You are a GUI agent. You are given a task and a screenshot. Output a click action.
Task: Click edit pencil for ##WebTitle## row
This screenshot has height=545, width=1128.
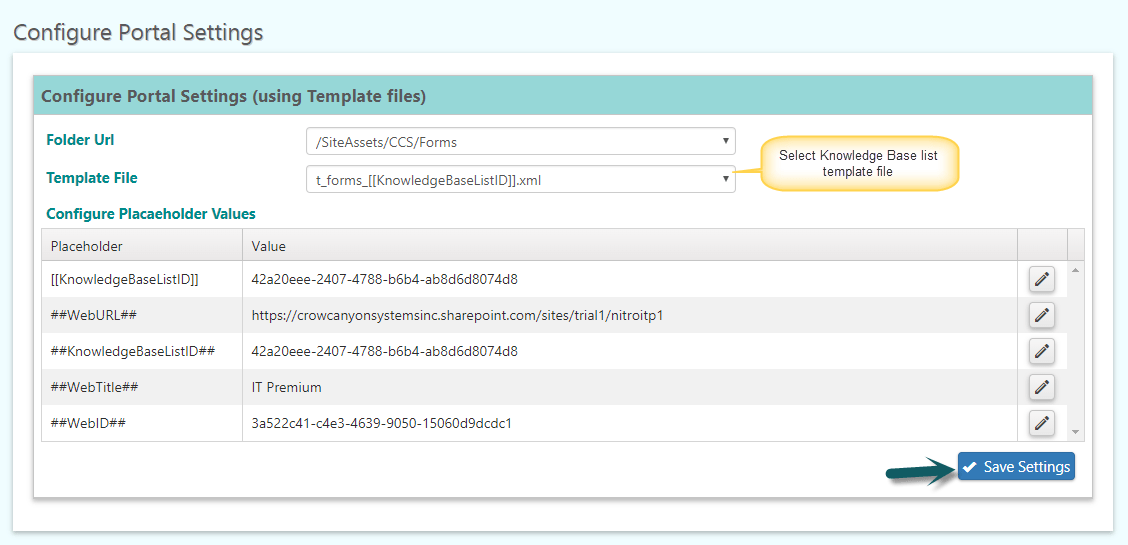pos(1042,387)
